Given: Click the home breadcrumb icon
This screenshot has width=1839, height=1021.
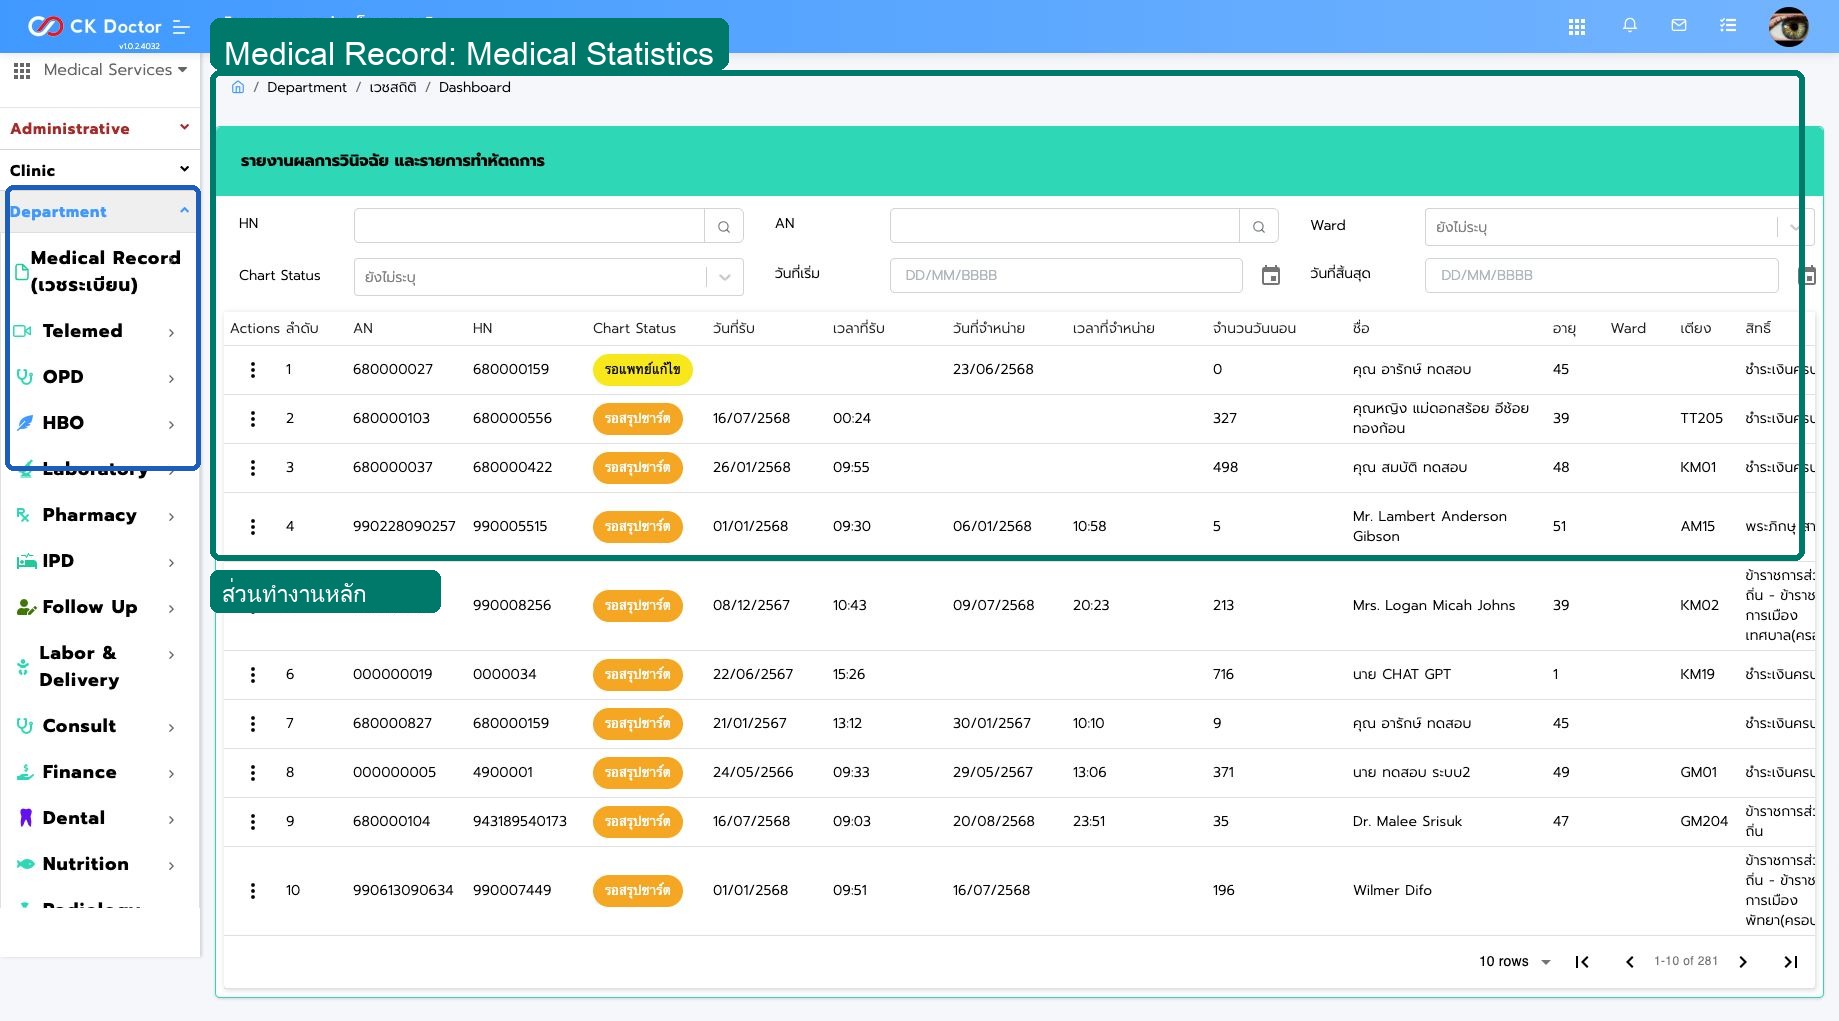Looking at the screenshot, I should point(238,87).
